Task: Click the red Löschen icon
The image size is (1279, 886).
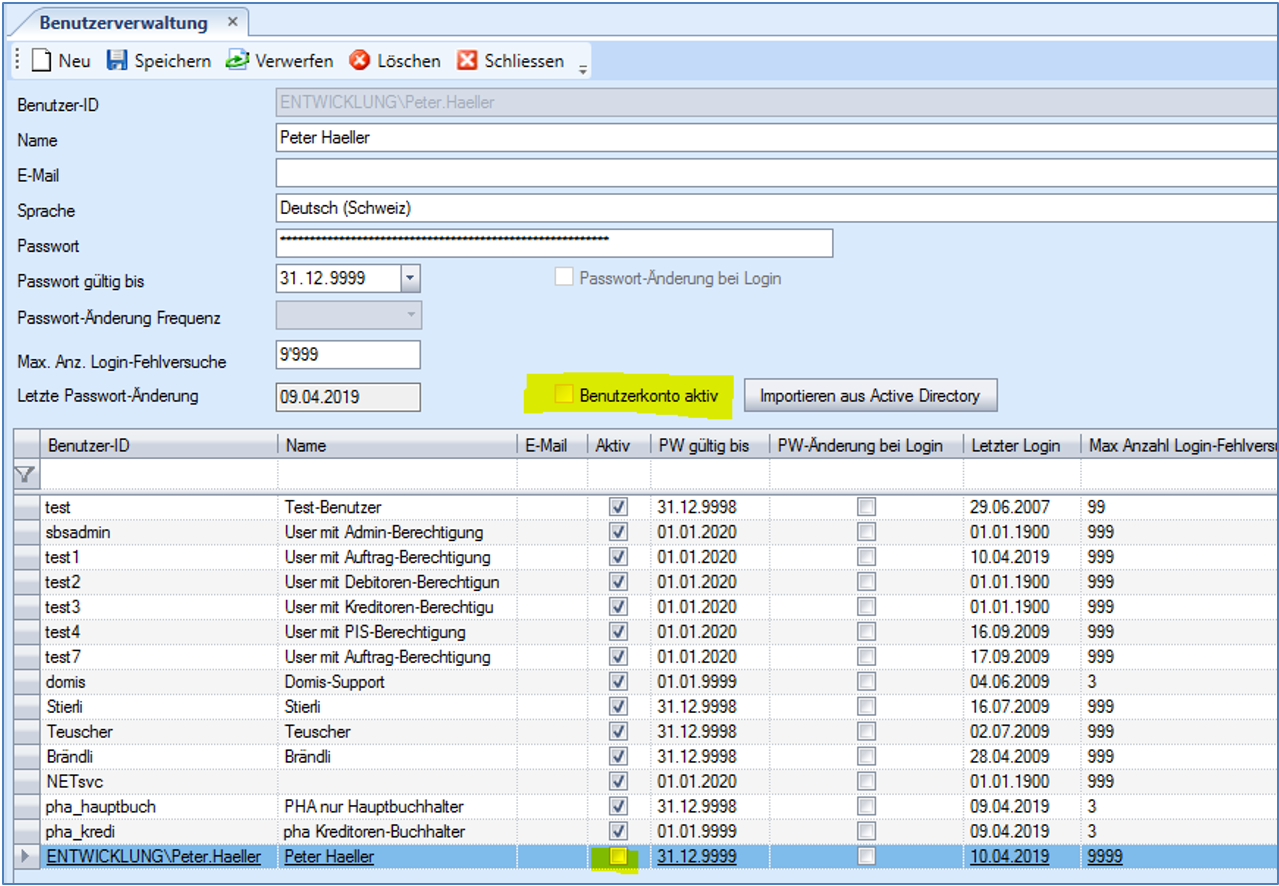Action: click(359, 61)
